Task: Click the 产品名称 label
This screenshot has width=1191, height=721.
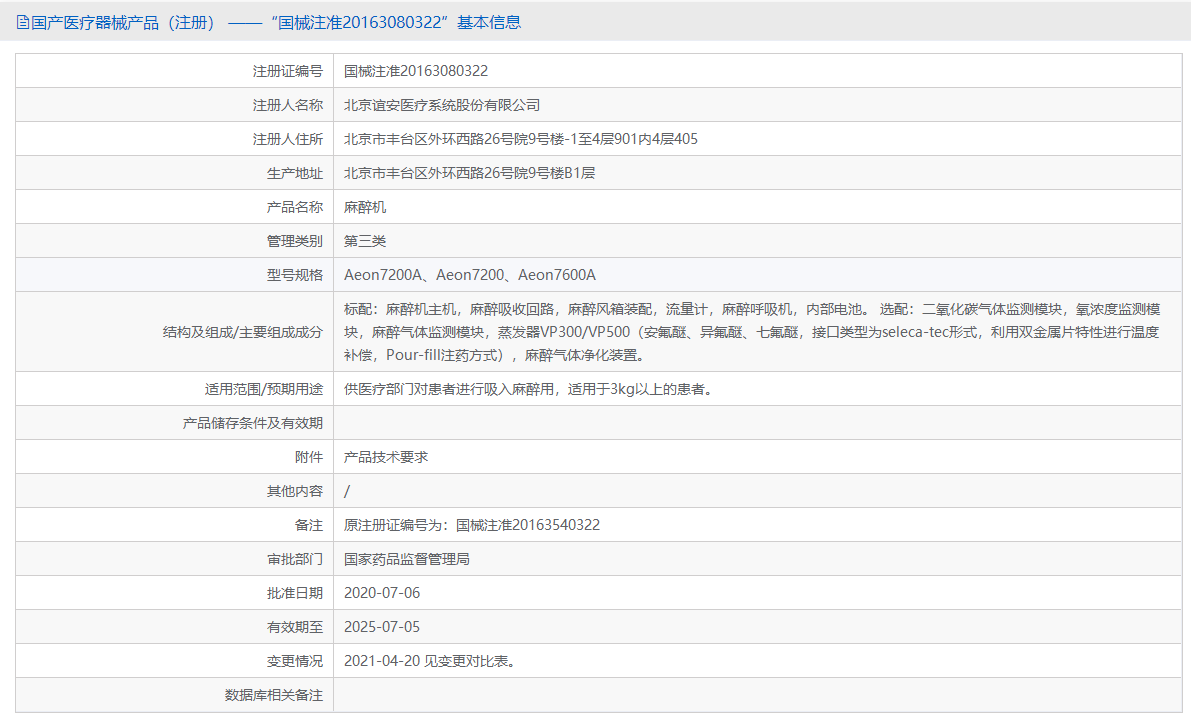Action: (295, 207)
